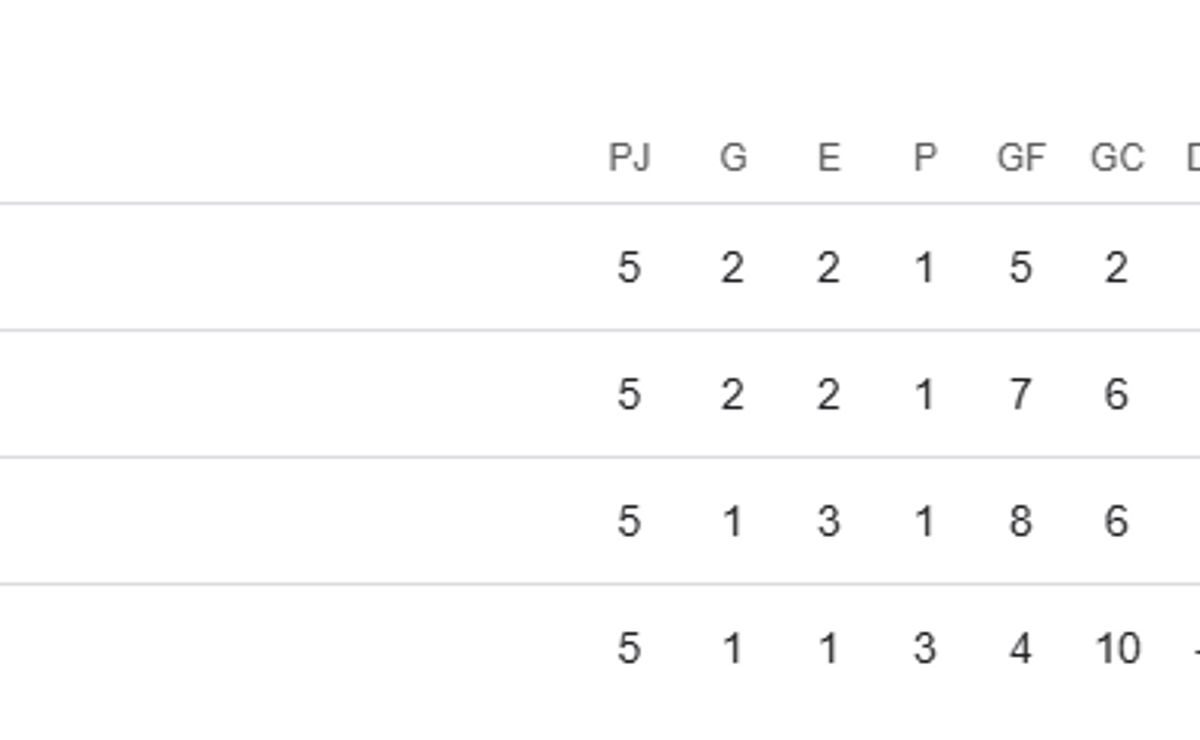Select GC value 6 in row with GF 8
This screenshot has height=740, width=1200.
pos(1117,522)
